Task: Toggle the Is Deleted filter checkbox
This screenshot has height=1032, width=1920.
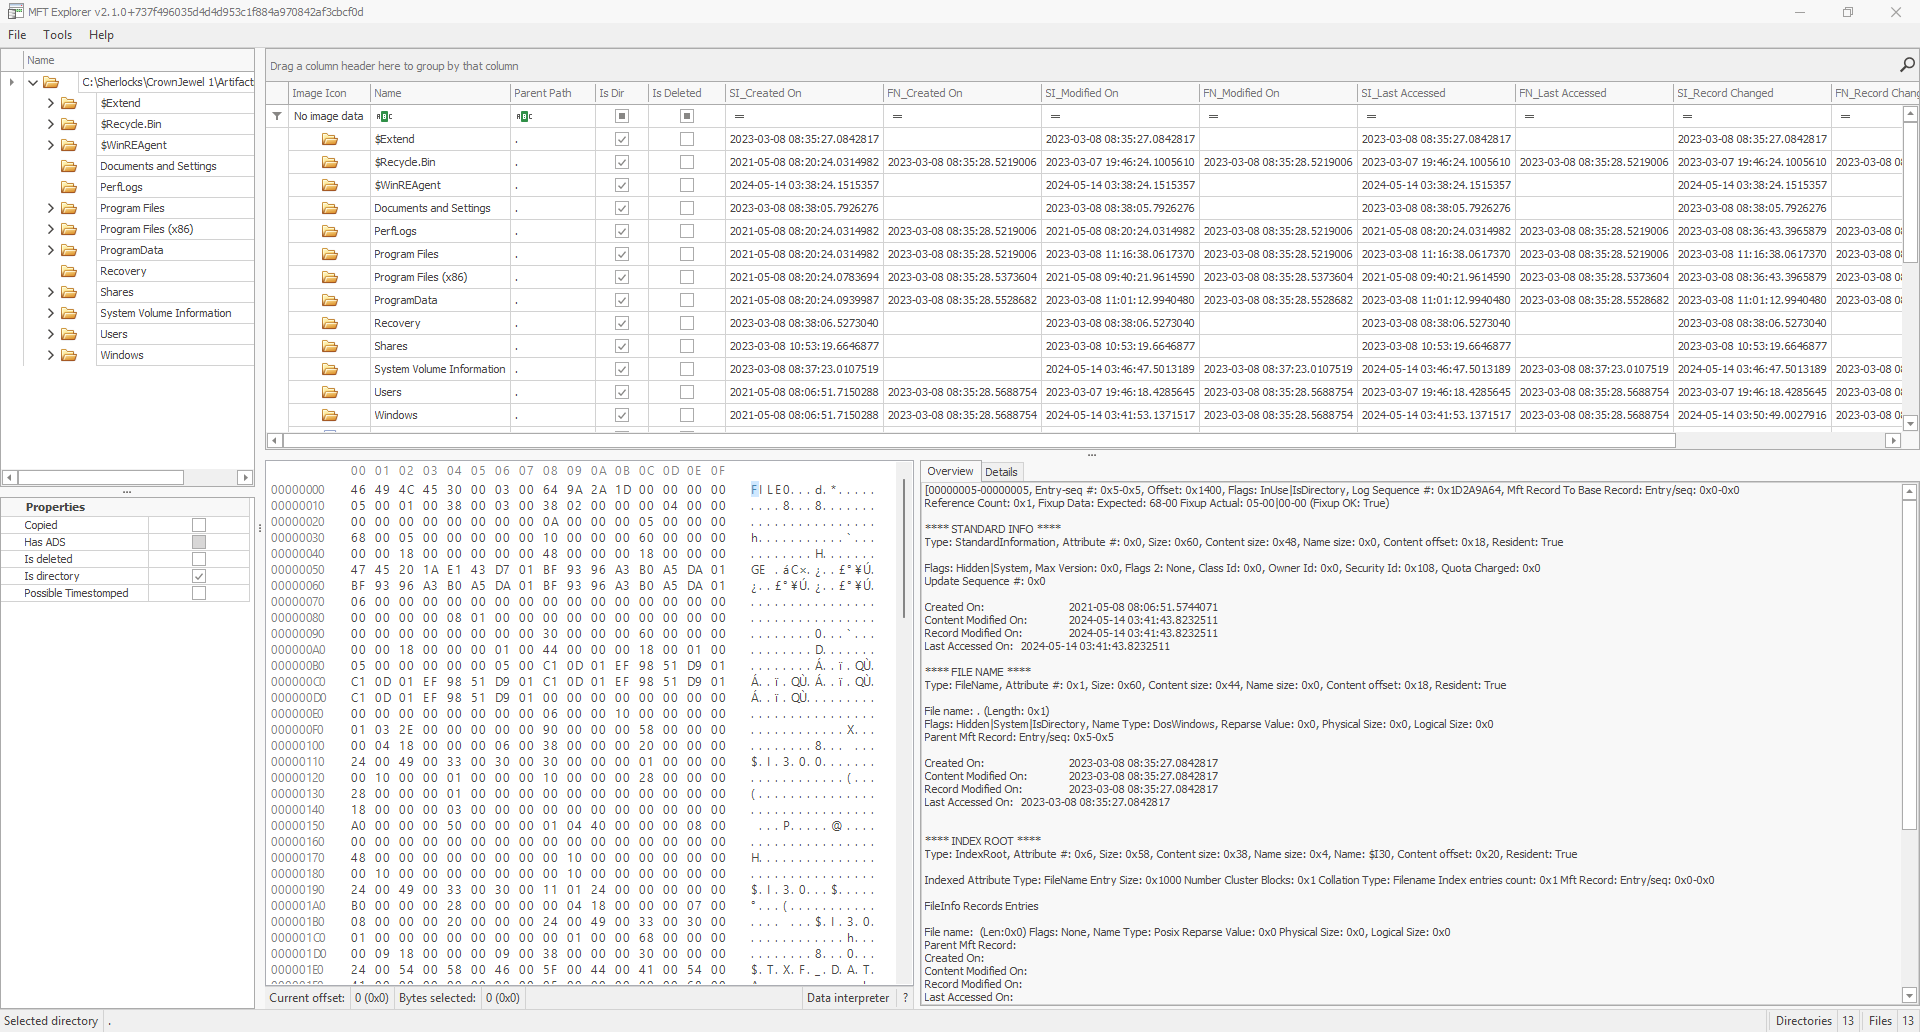Action: pyautogui.click(x=687, y=116)
